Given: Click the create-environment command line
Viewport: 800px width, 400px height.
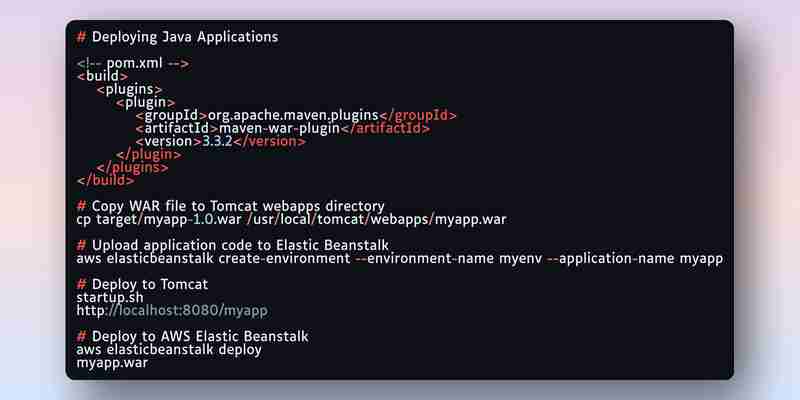Looking at the screenshot, I should [x=399, y=259].
